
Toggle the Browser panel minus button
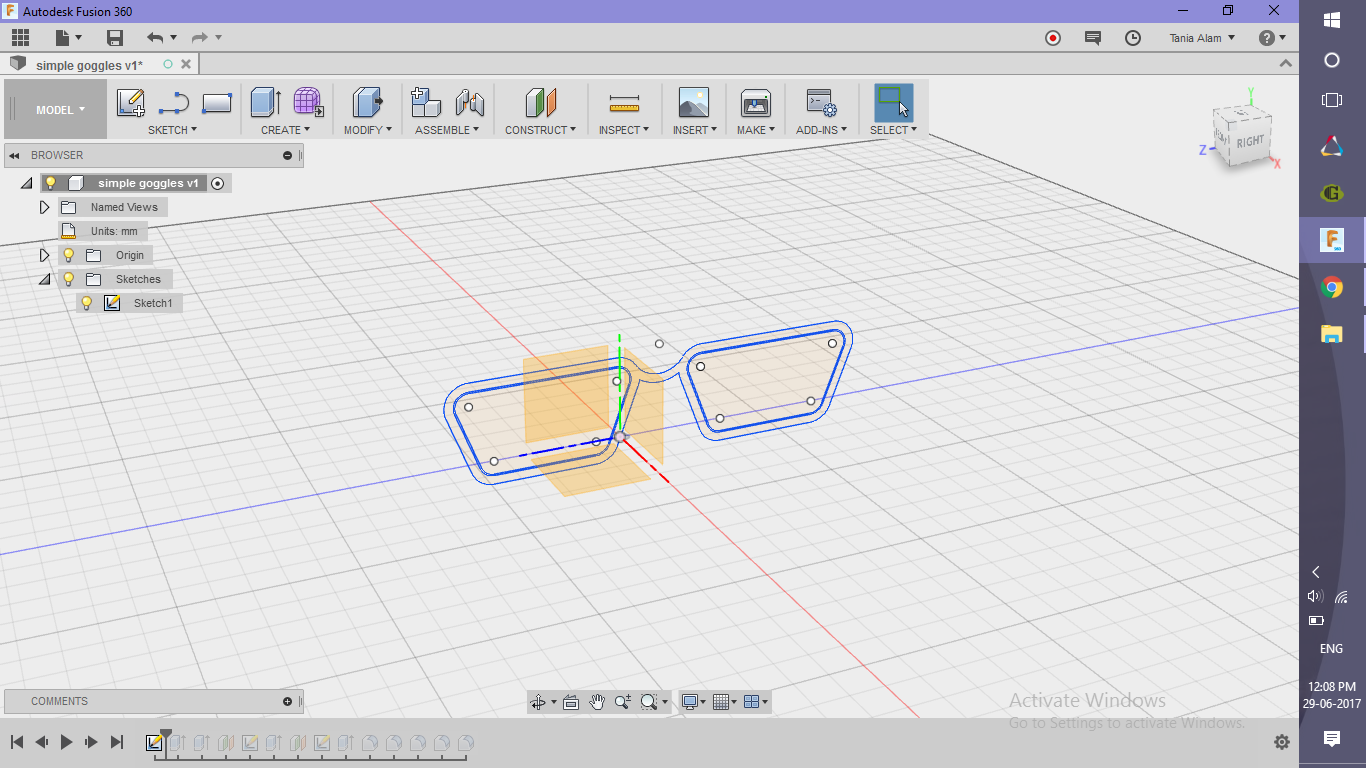[287, 155]
